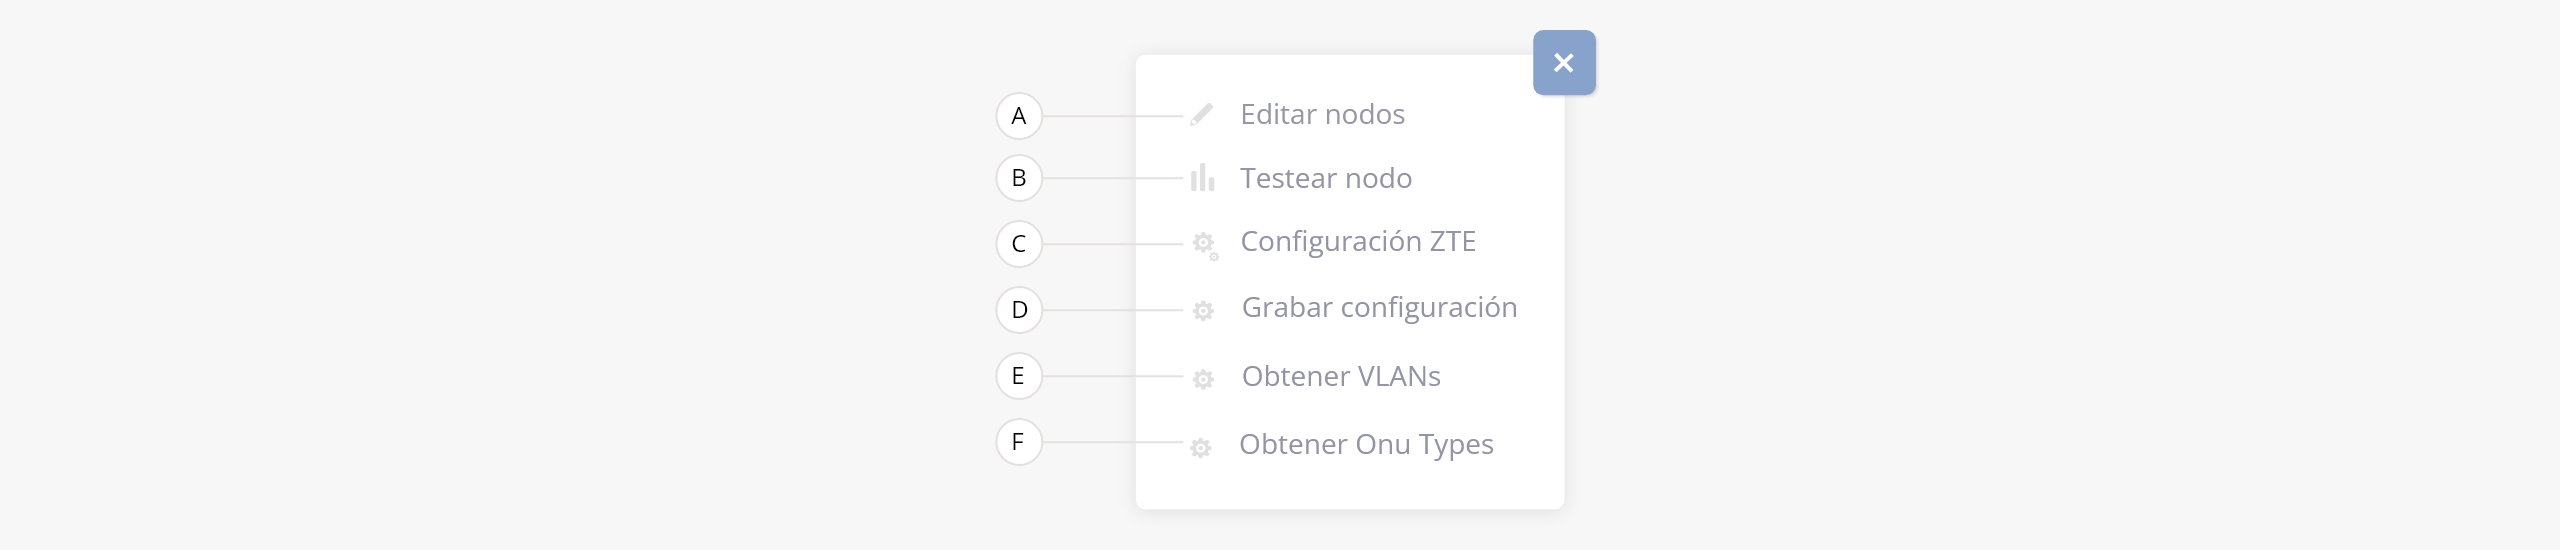
Task: Click the circled A callout marker
Action: point(1019,116)
